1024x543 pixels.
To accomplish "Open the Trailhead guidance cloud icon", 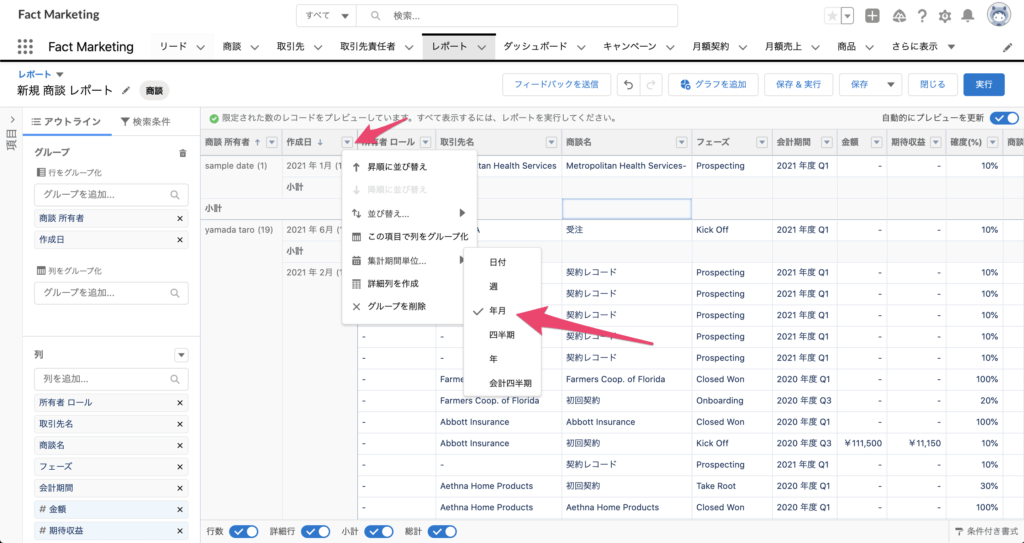I will pos(899,16).
